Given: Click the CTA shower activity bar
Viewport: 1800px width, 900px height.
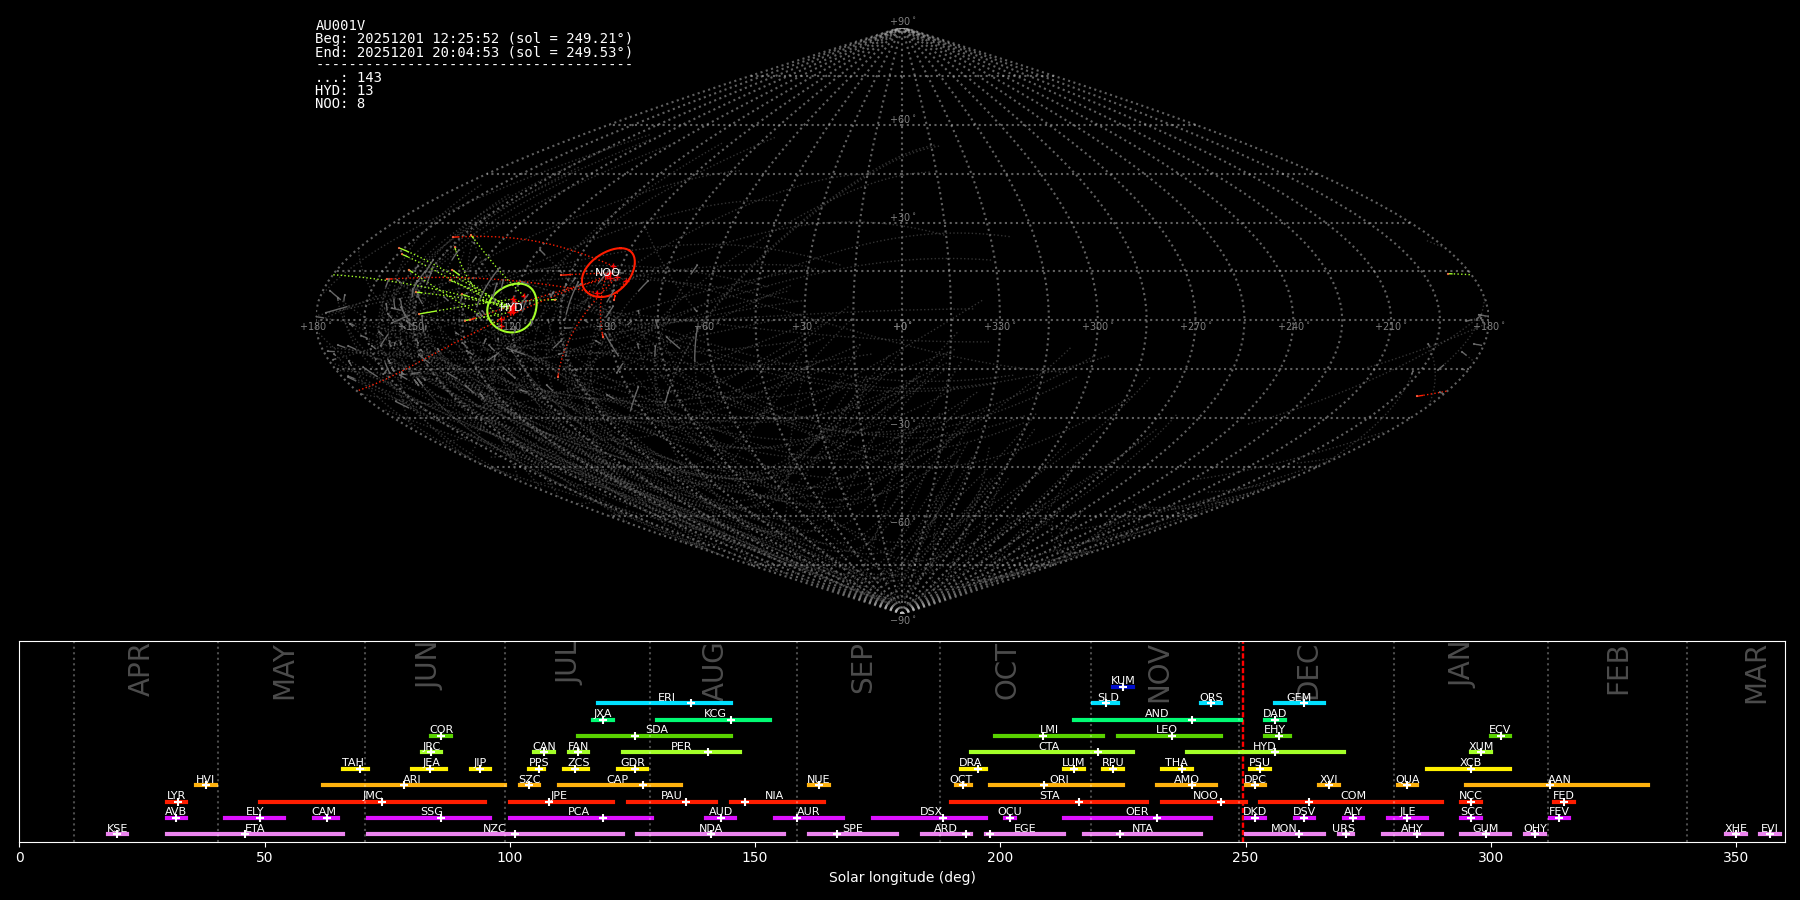Looking at the screenshot, I should tap(1052, 752).
